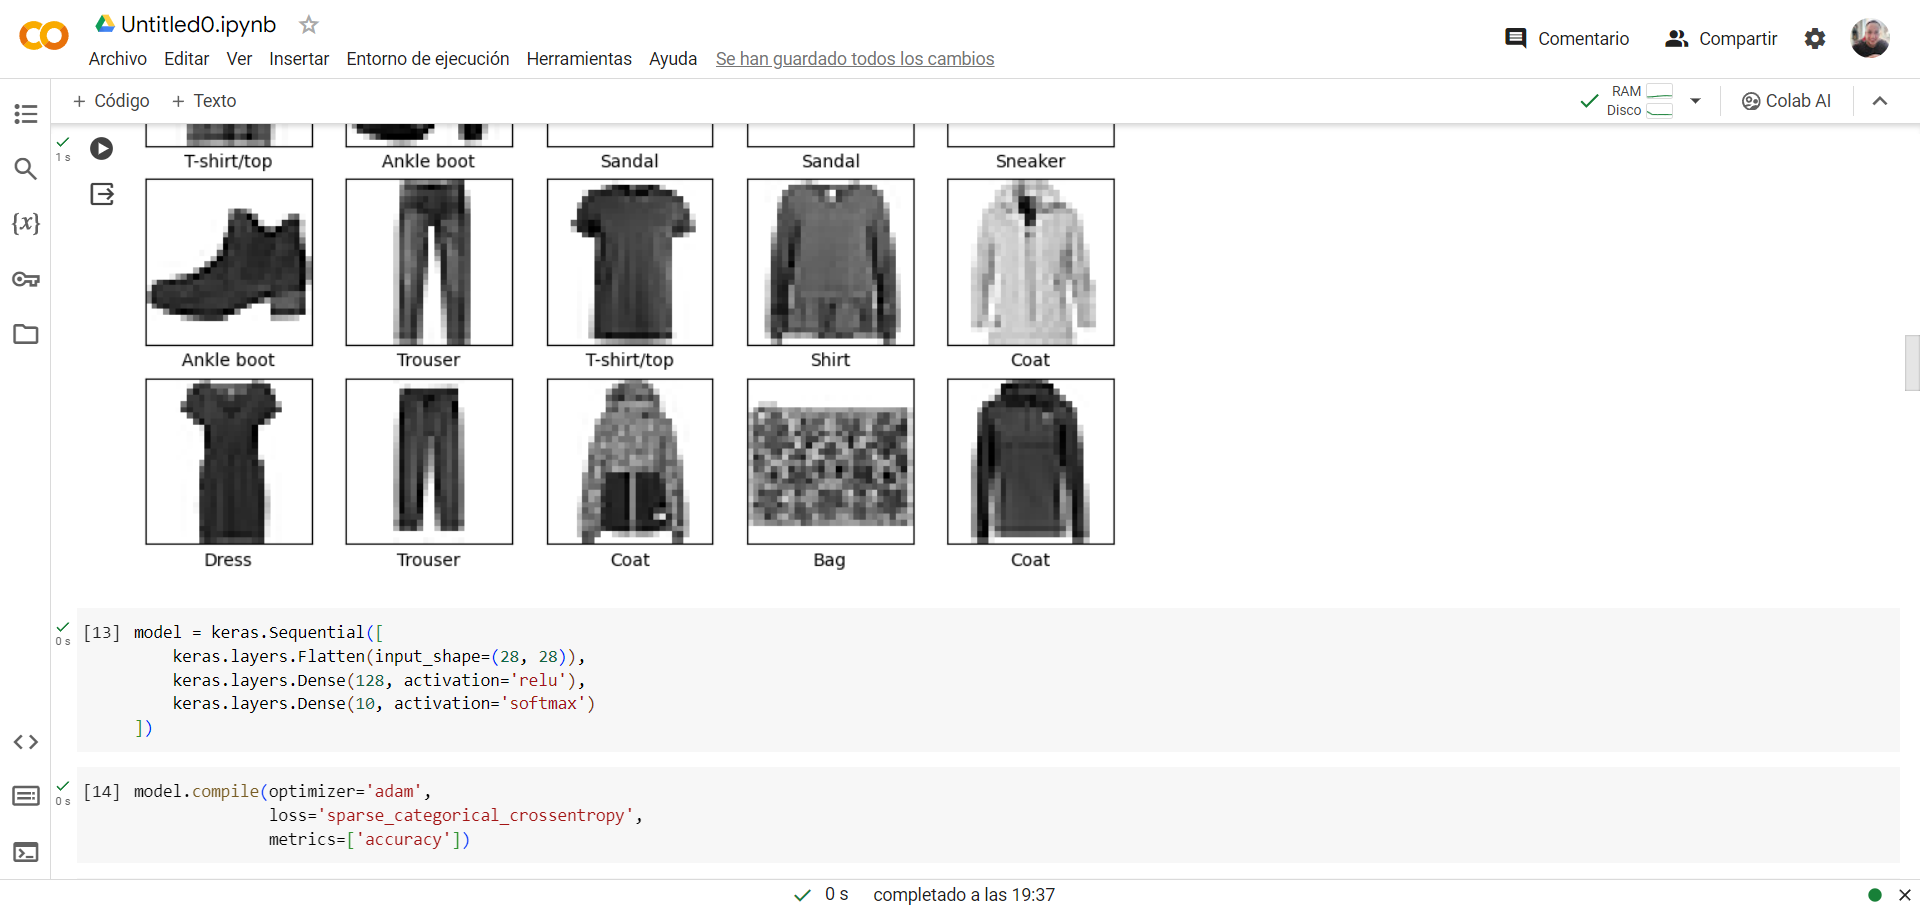Click the keras.Sequential model code cell
Viewport: 1920px width, 905px height.
(988, 680)
